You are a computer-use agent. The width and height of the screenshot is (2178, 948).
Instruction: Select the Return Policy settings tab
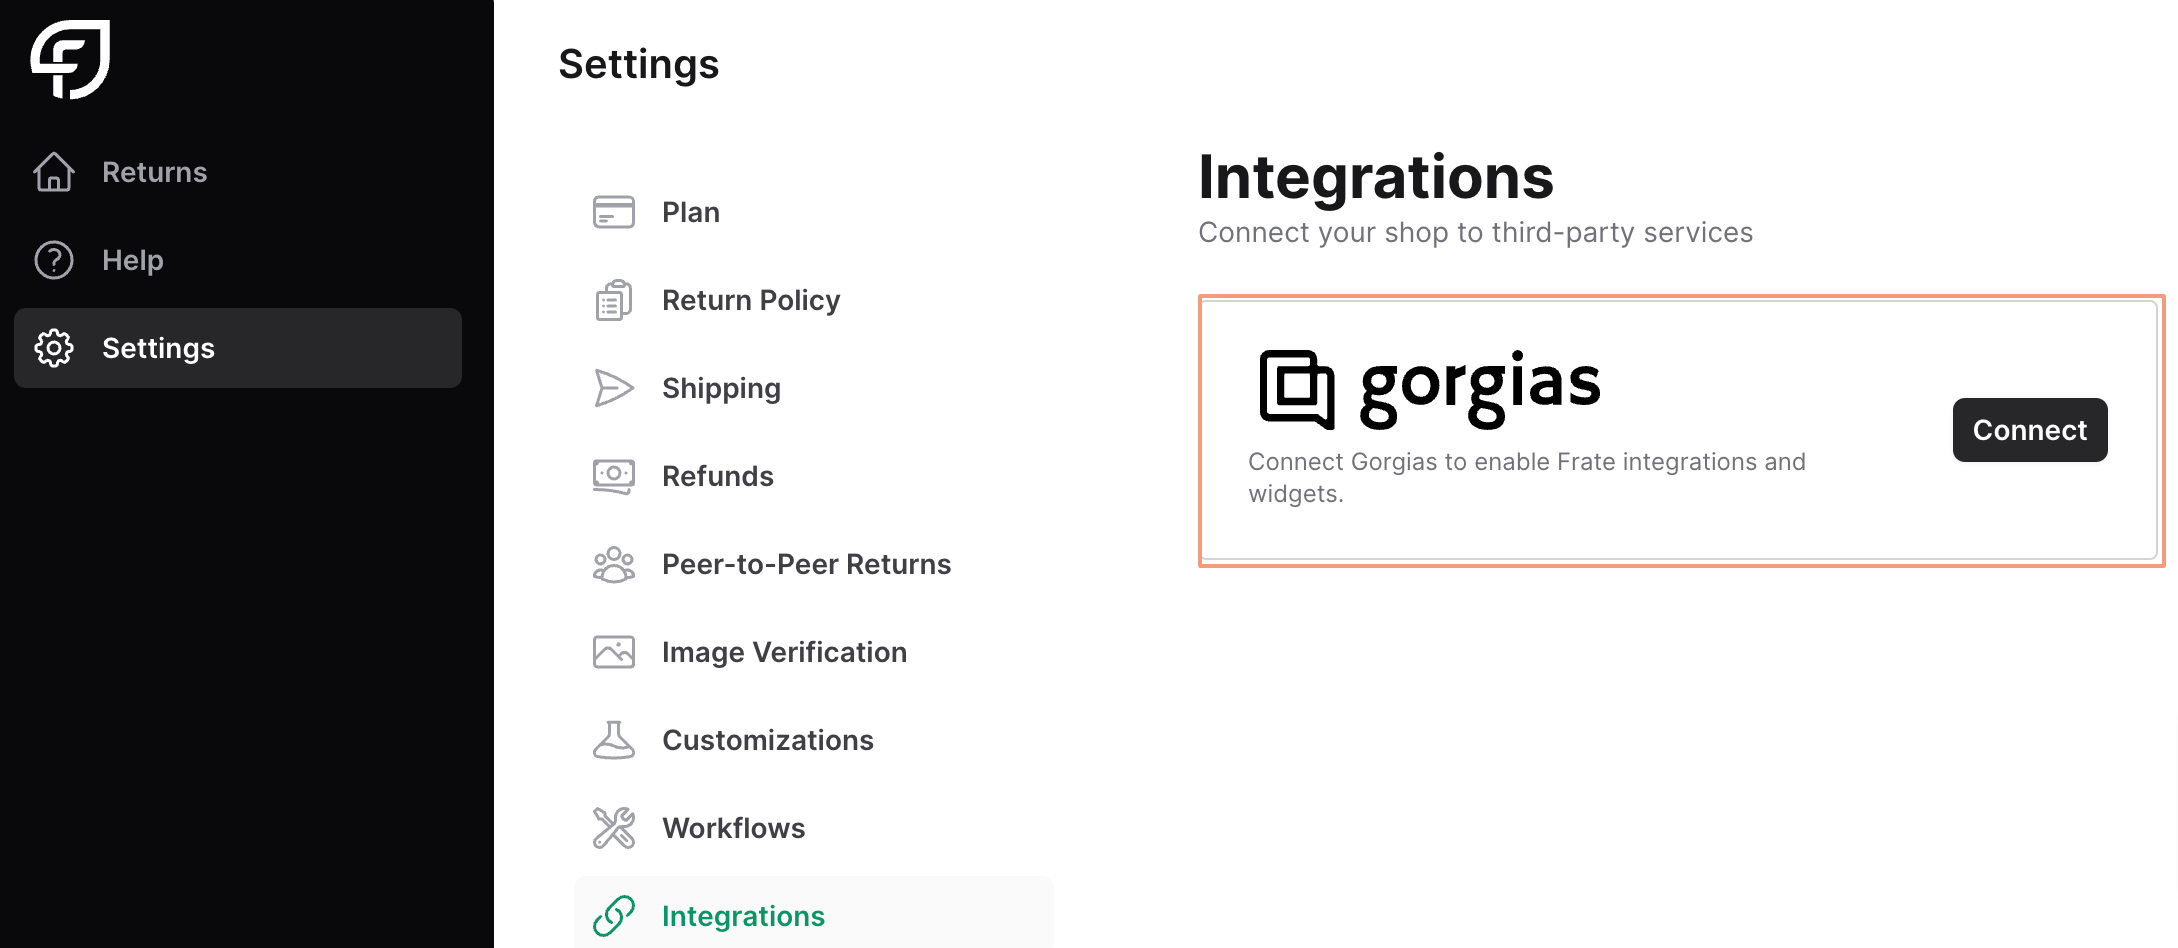750,300
